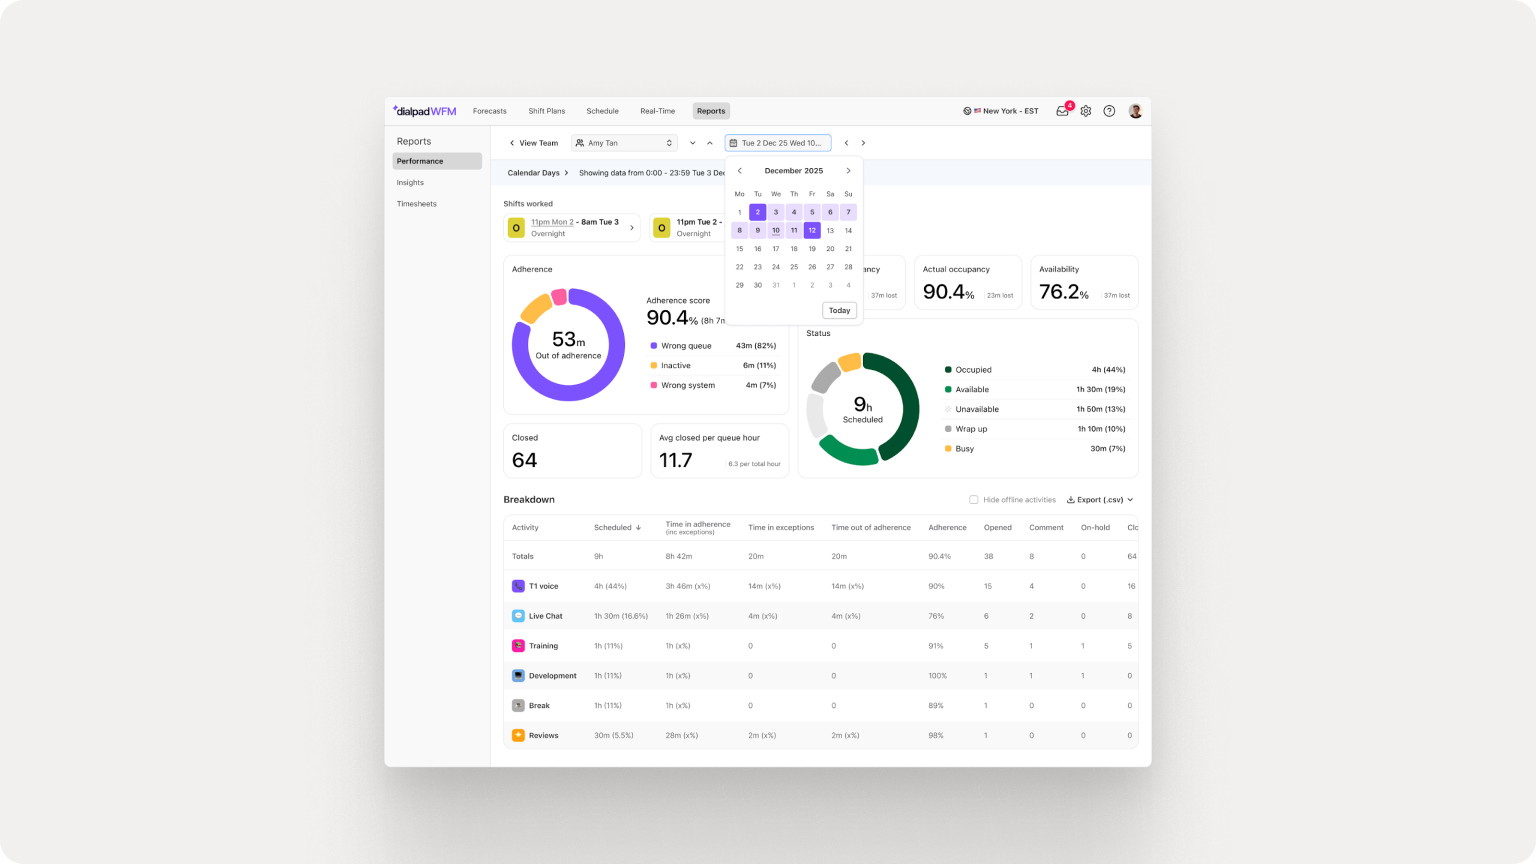Click the Today button in the calendar popup
This screenshot has height=864, width=1536.
[x=839, y=310]
